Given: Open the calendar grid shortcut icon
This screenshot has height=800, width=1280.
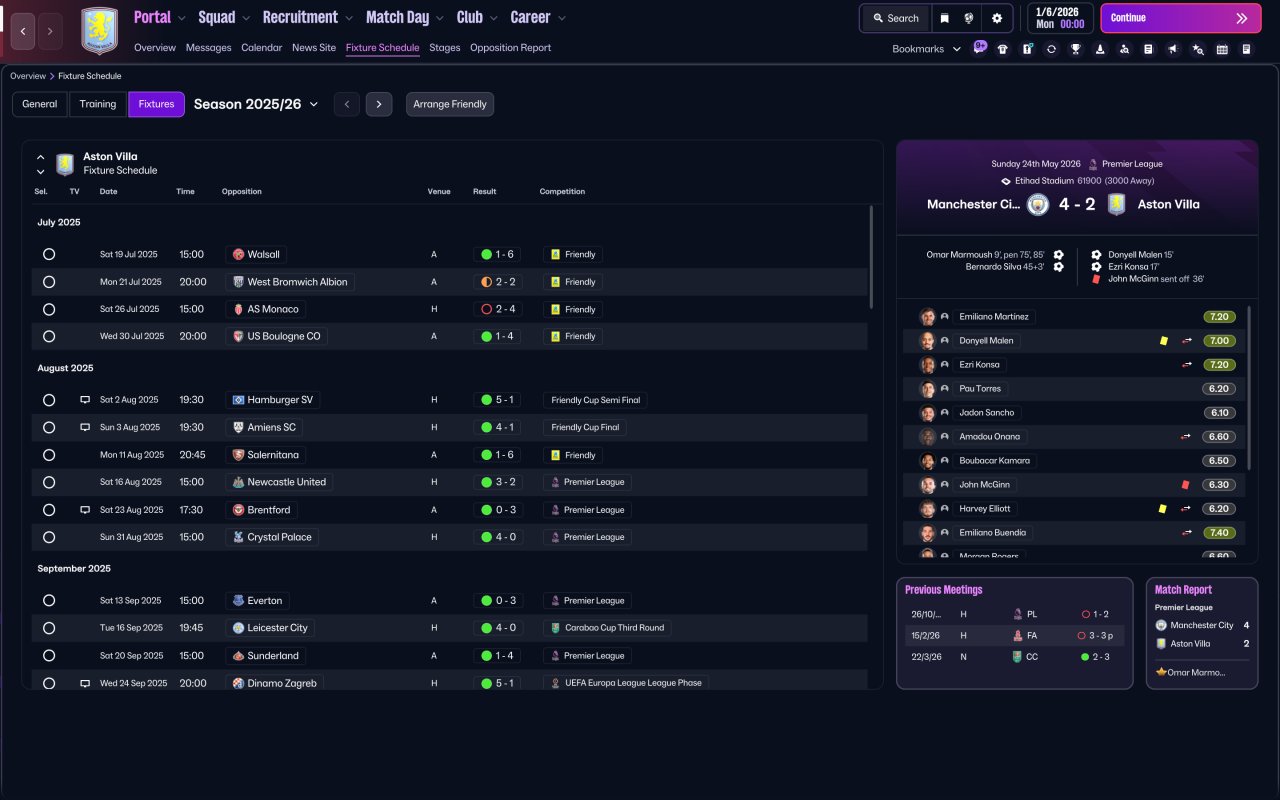Looking at the screenshot, I should (x=1222, y=49).
